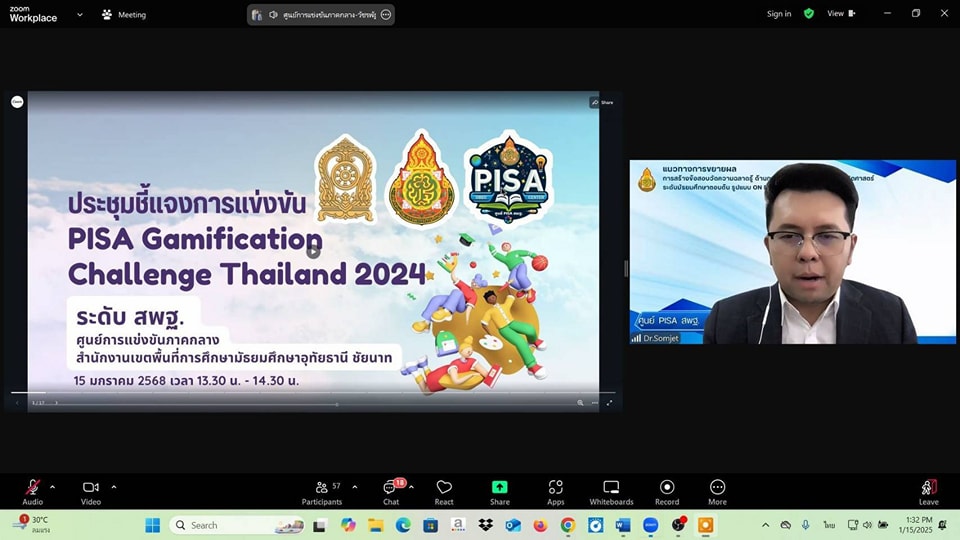960x540 pixels.
Task: Click the Sign in link
Action: click(779, 13)
